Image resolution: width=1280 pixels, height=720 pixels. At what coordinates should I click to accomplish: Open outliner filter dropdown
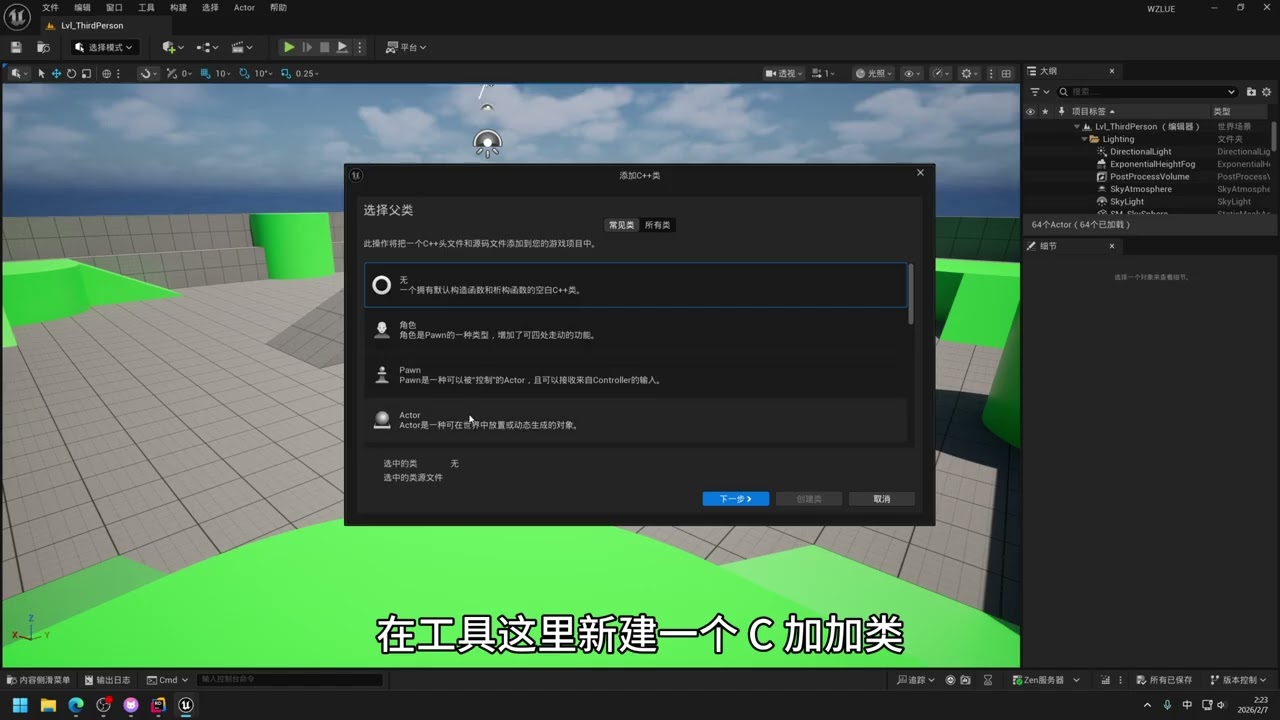point(1039,92)
